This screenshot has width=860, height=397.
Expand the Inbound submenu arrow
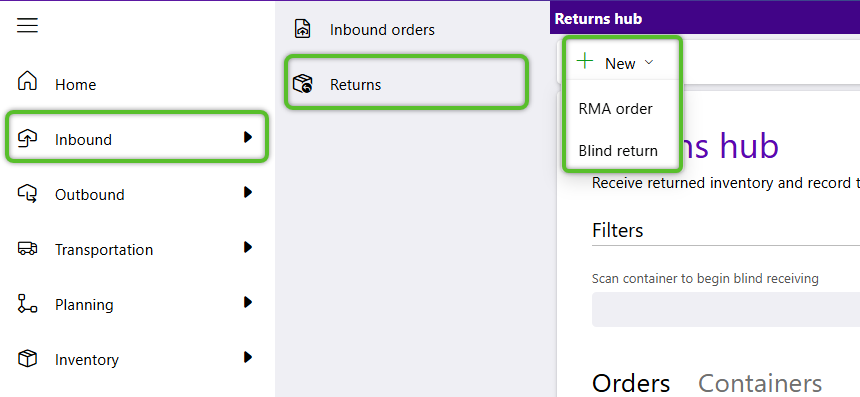coord(248,137)
